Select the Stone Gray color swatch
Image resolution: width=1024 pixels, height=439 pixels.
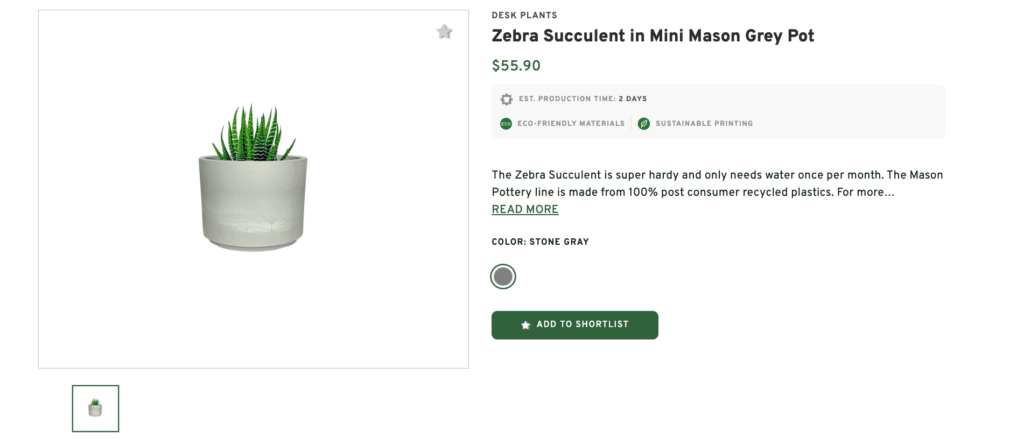point(503,276)
